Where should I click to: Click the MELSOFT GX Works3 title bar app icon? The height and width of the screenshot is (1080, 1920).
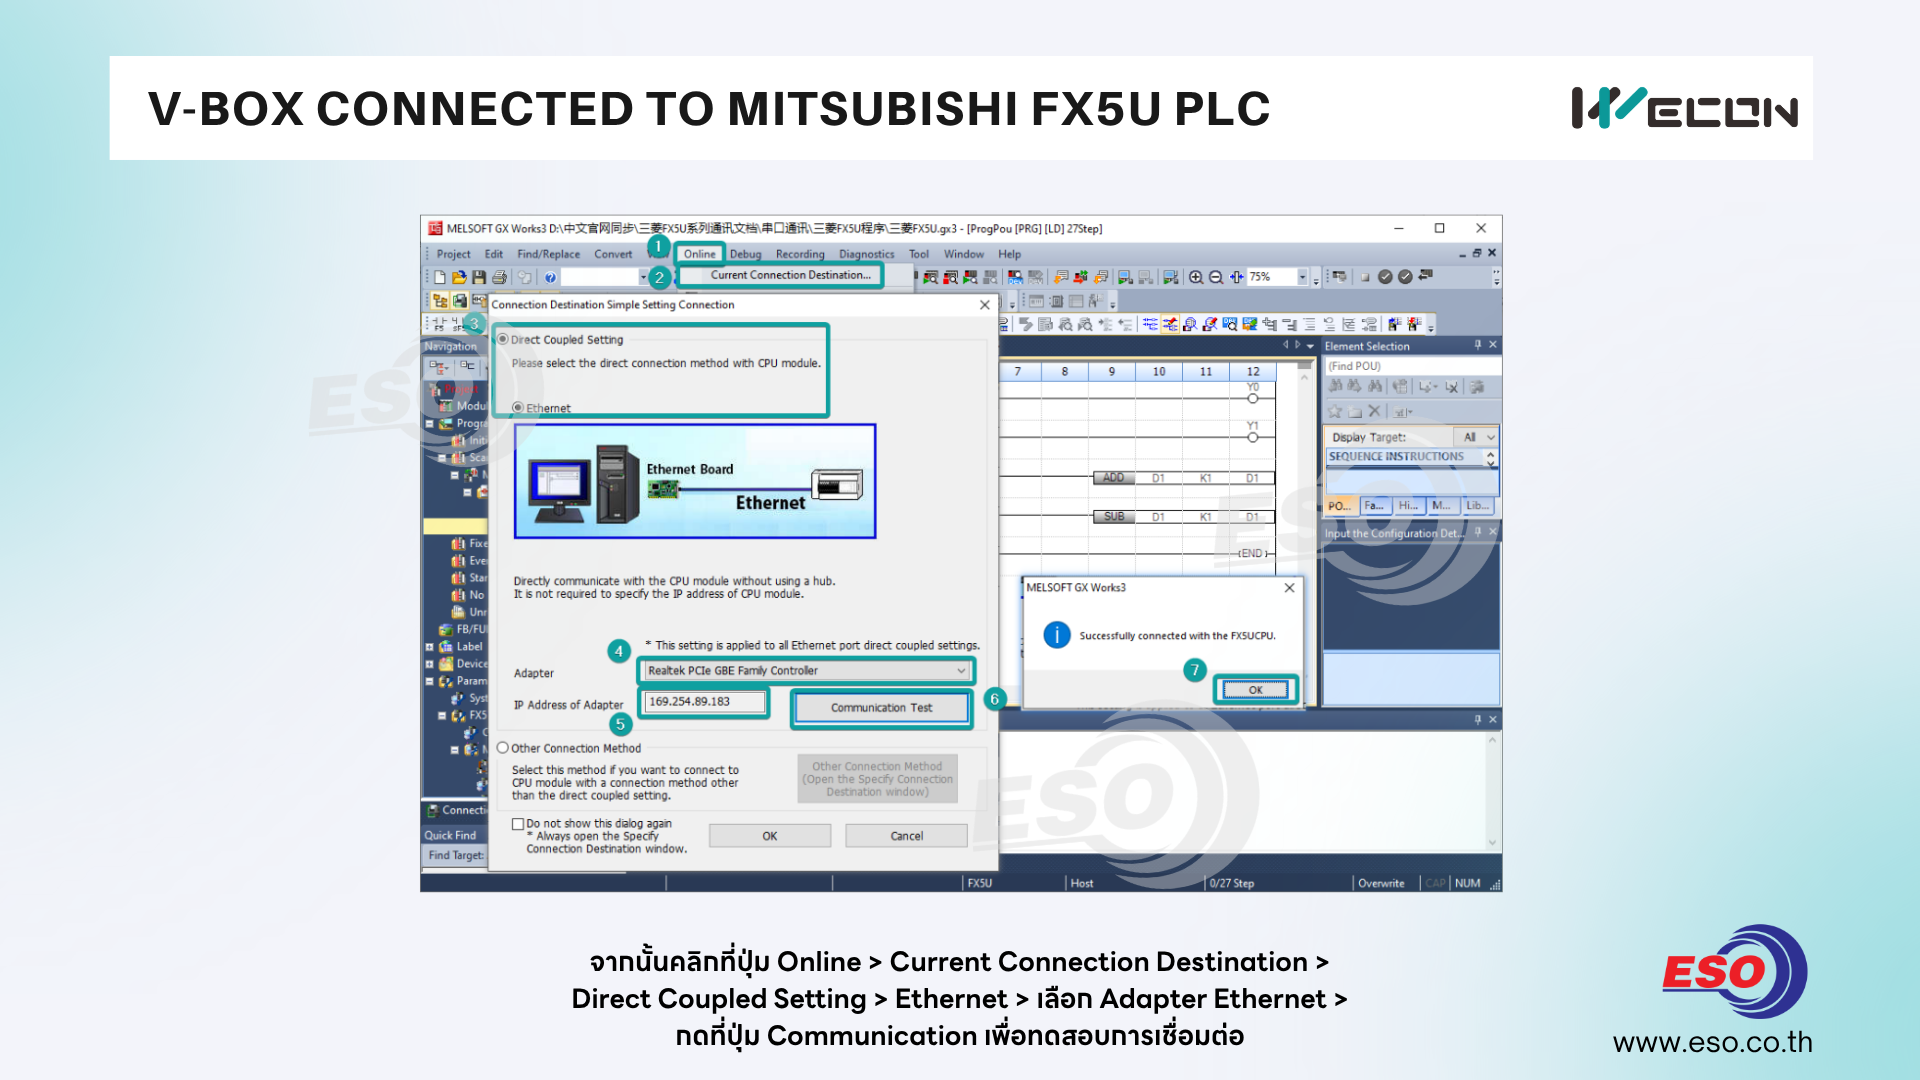(x=435, y=229)
